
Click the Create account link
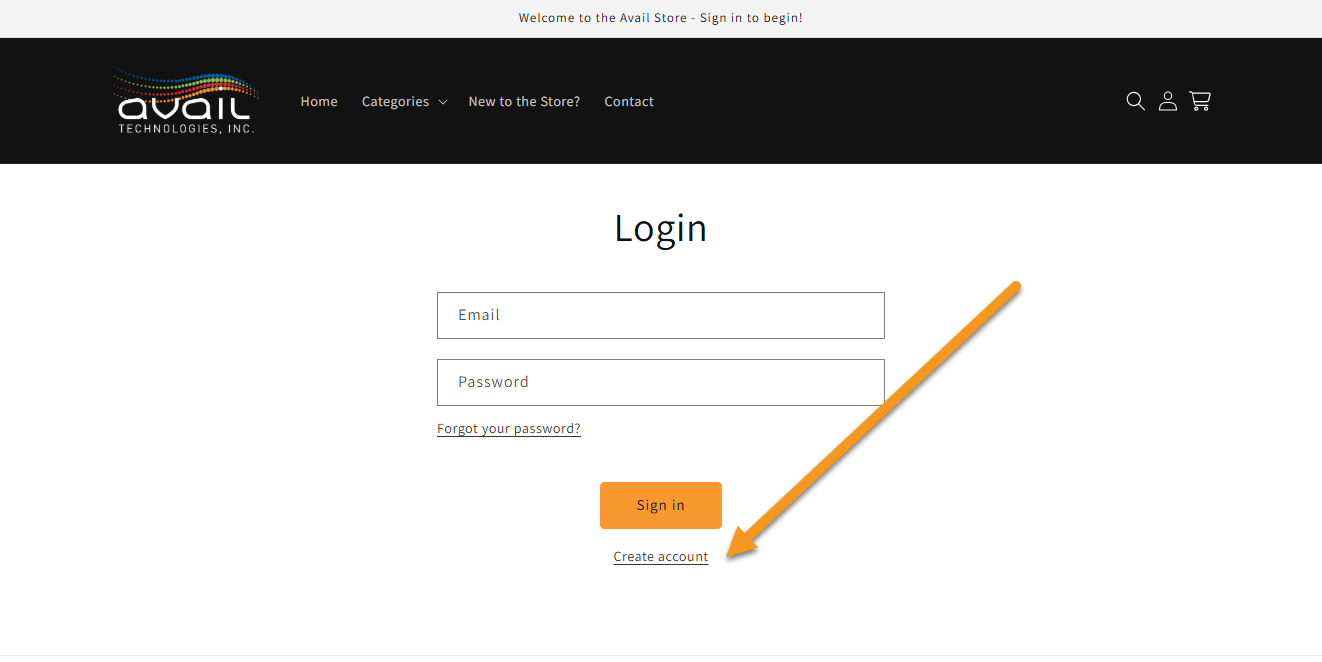(x=660, y=557)
